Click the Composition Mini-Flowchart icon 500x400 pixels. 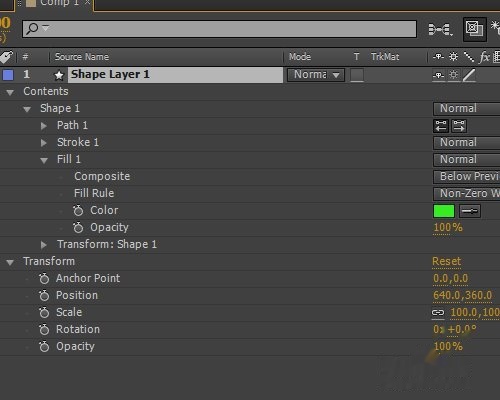[x=440, y=29]
